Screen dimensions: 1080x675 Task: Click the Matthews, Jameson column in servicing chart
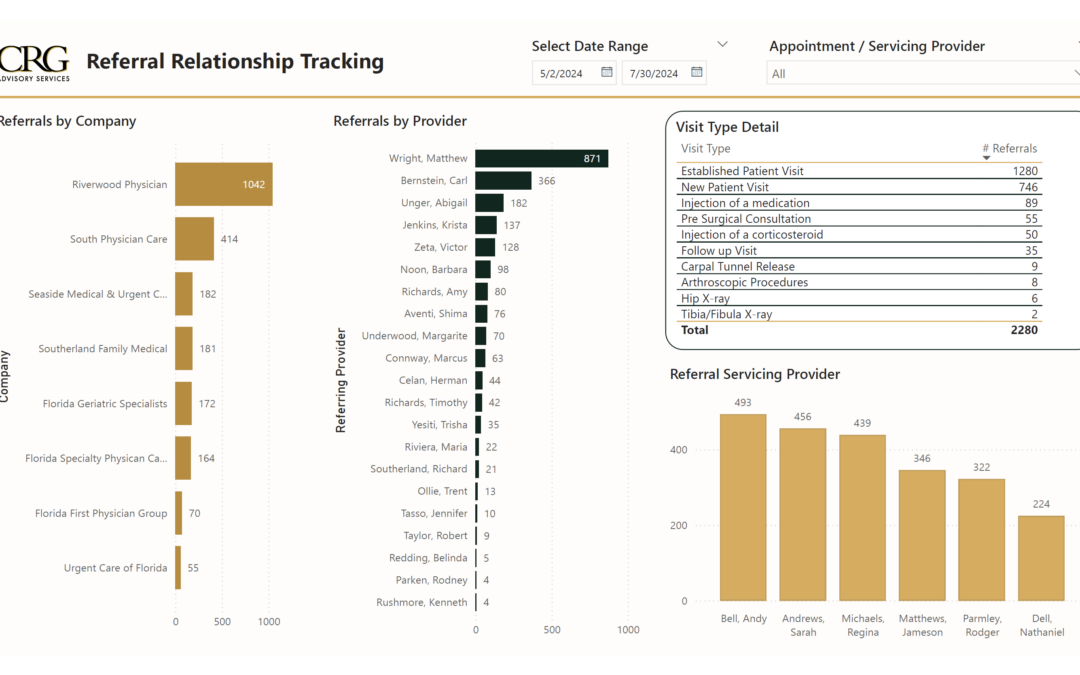(x=922, y=535)
